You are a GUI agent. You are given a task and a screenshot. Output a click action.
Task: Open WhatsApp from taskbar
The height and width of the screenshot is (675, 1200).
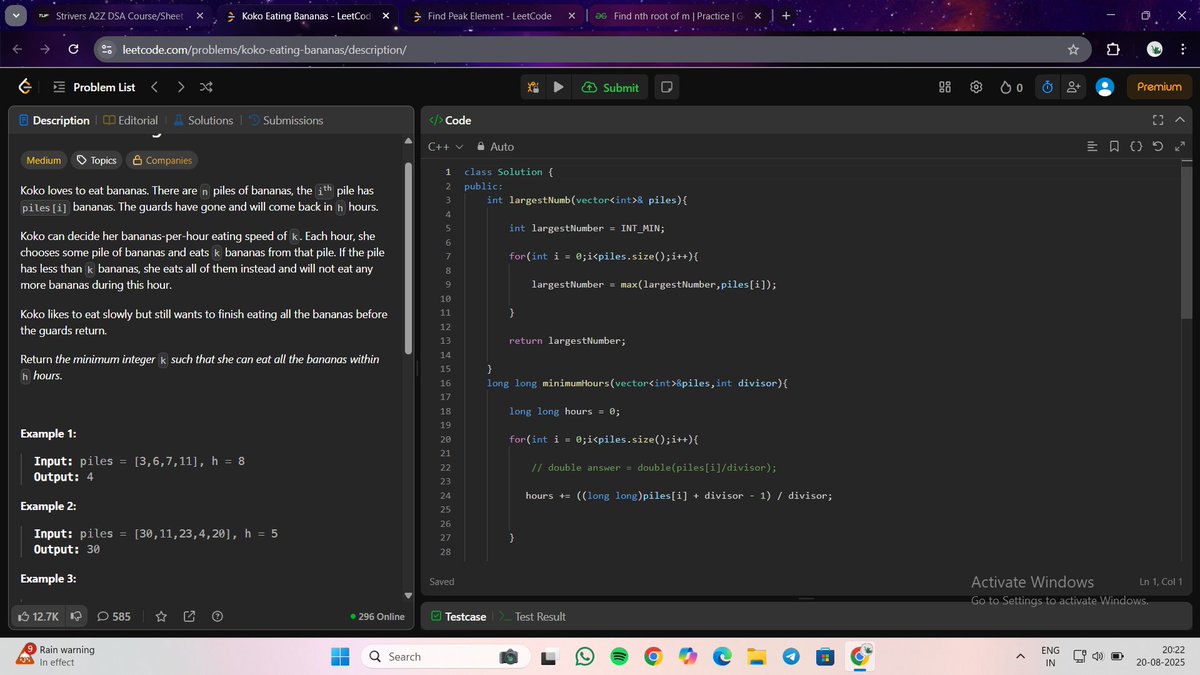585,656
